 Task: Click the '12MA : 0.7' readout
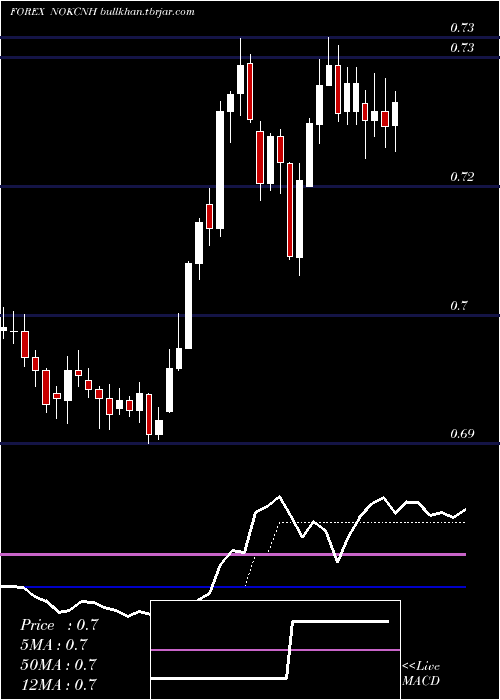click(58, 683)
